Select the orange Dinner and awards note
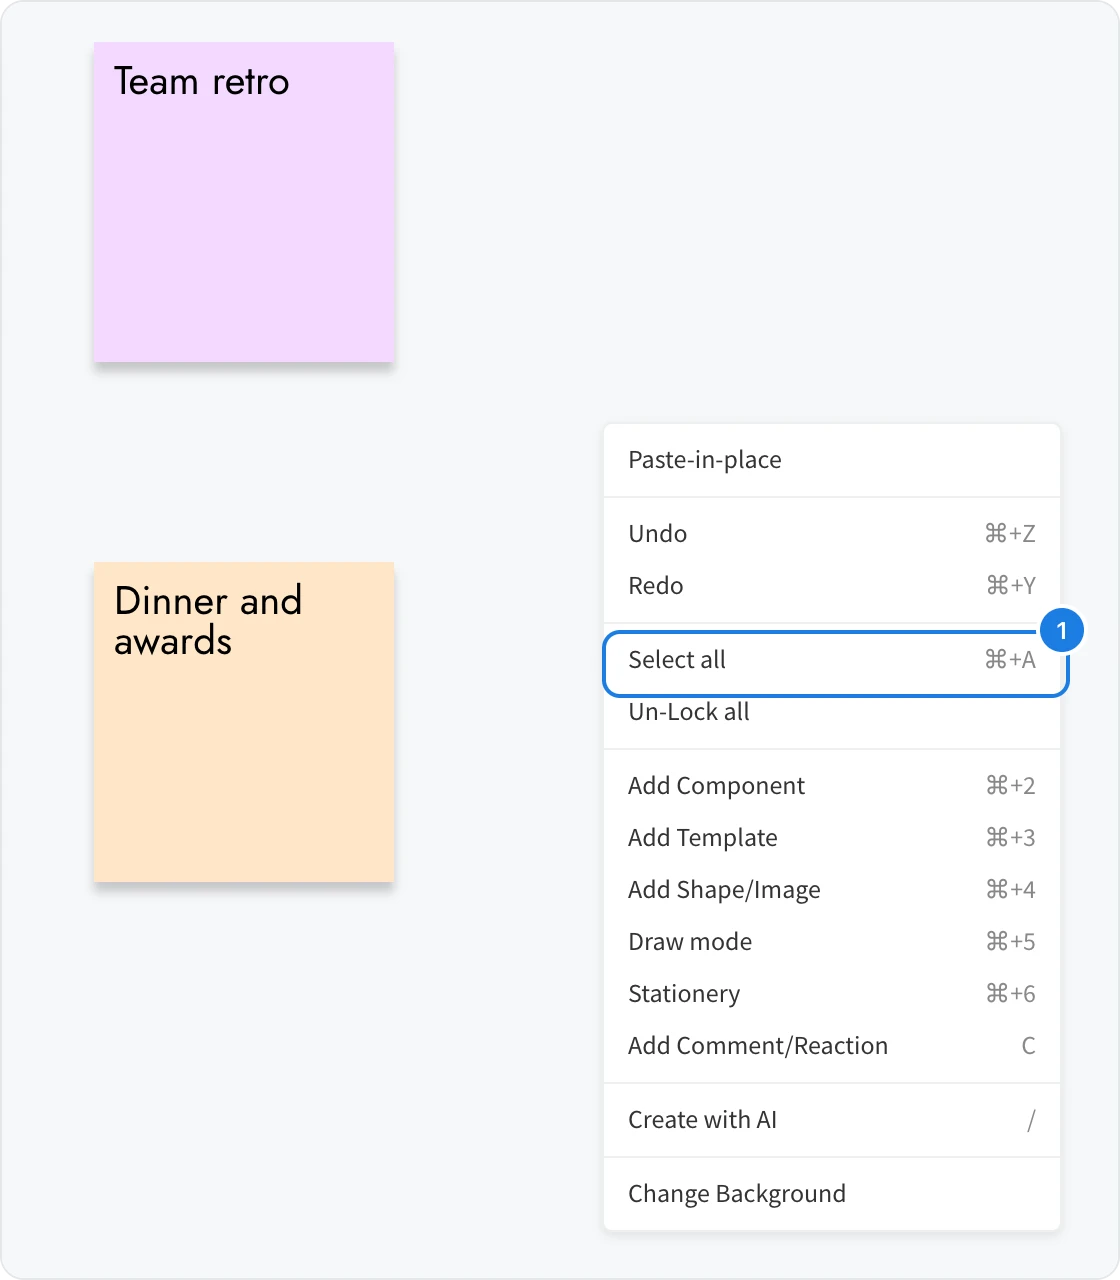This screenshot has width=1120, height=1280. click(244, 722)
